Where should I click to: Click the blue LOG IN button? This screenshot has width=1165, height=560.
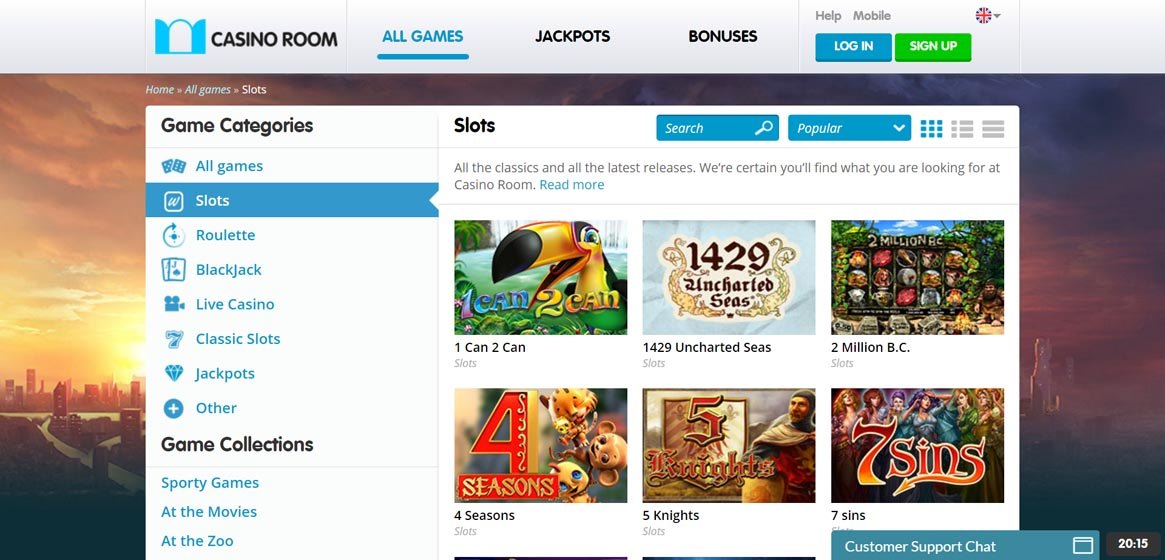[x=853, y=47]
